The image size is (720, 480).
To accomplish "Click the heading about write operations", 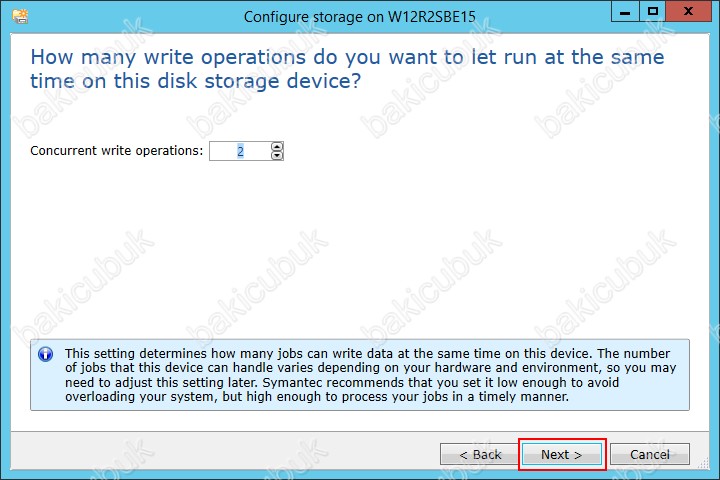I will pyautogui.click(x=347, y=69).
